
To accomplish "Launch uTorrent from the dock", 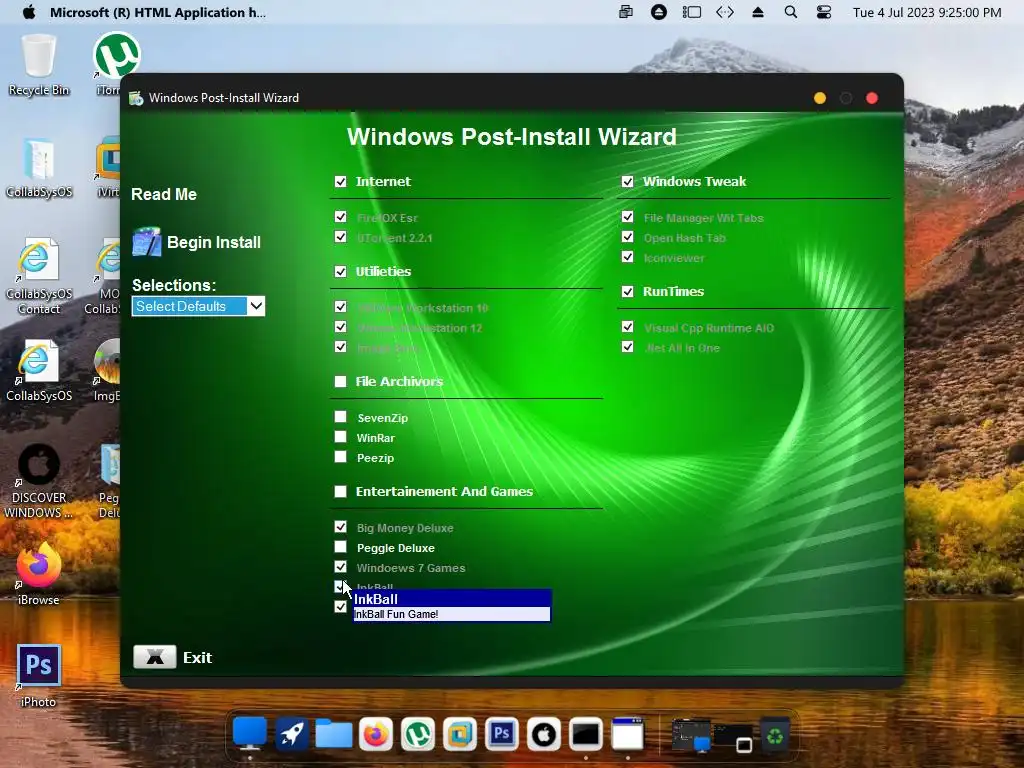I will (x=418, y=734).
